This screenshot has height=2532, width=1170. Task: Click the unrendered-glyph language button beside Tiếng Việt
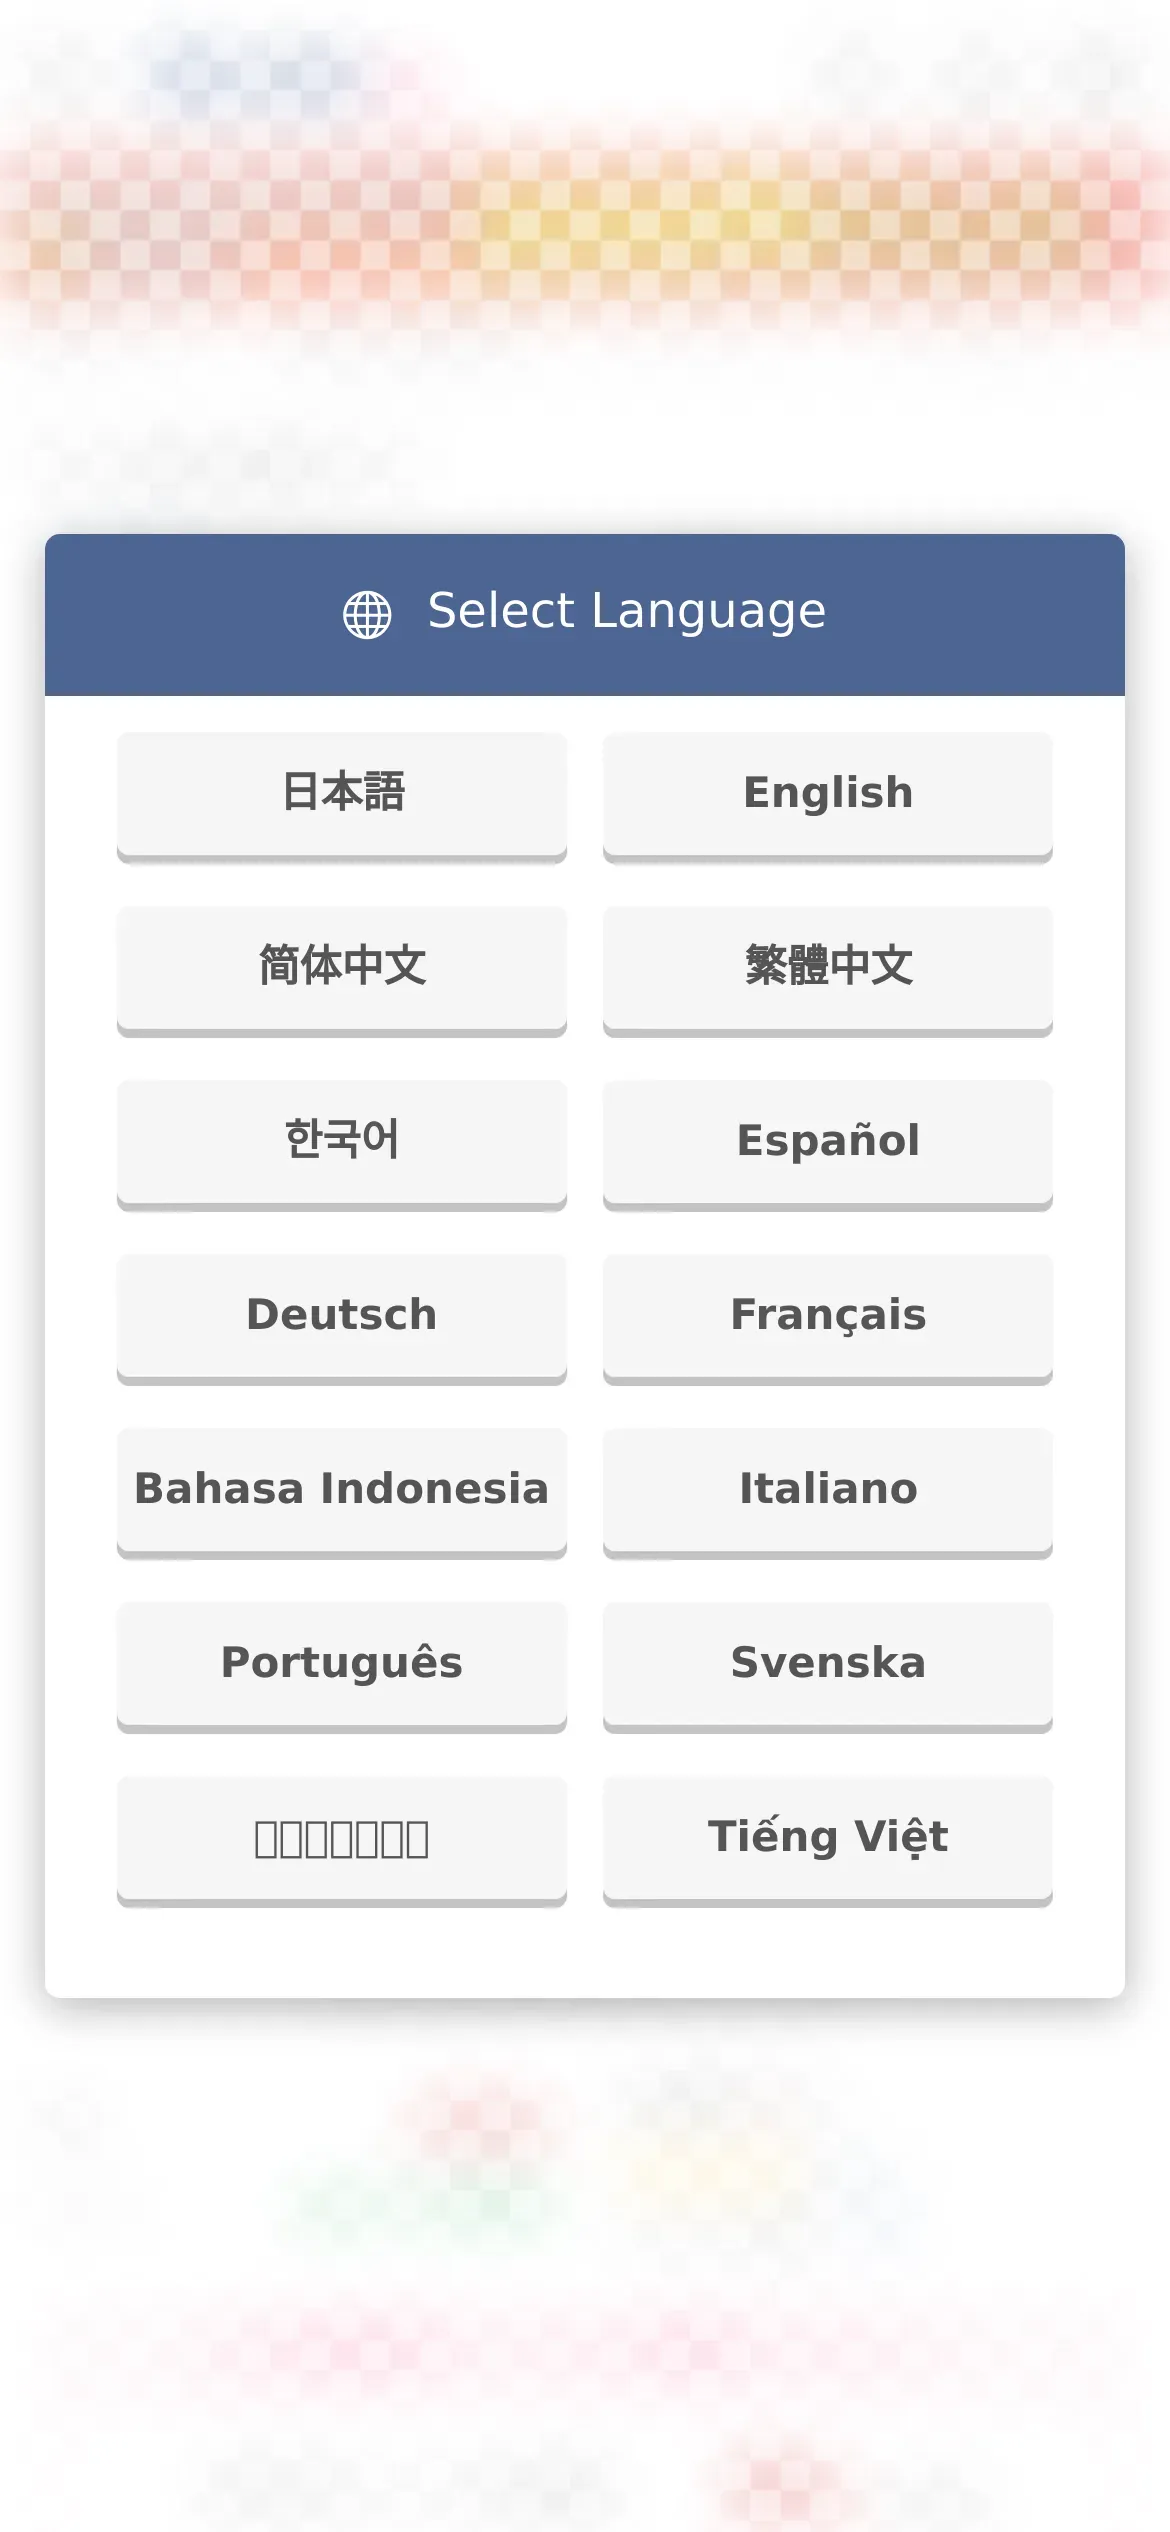point(342,1841)
